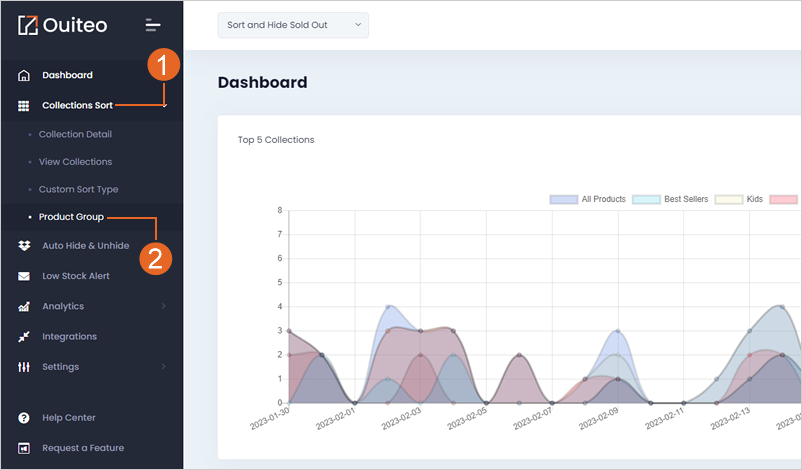802x470 pixels.
Task: Open Product Group in the sidebar
Action: click(x=71, y=217)
